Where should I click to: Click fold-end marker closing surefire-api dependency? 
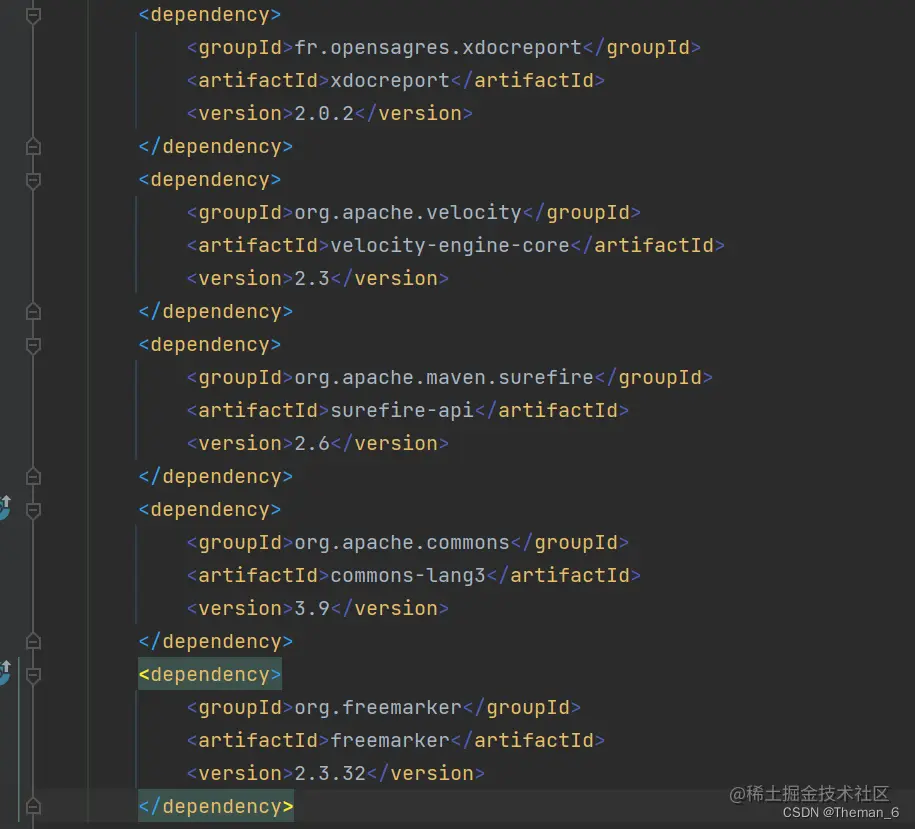(33, 477)
